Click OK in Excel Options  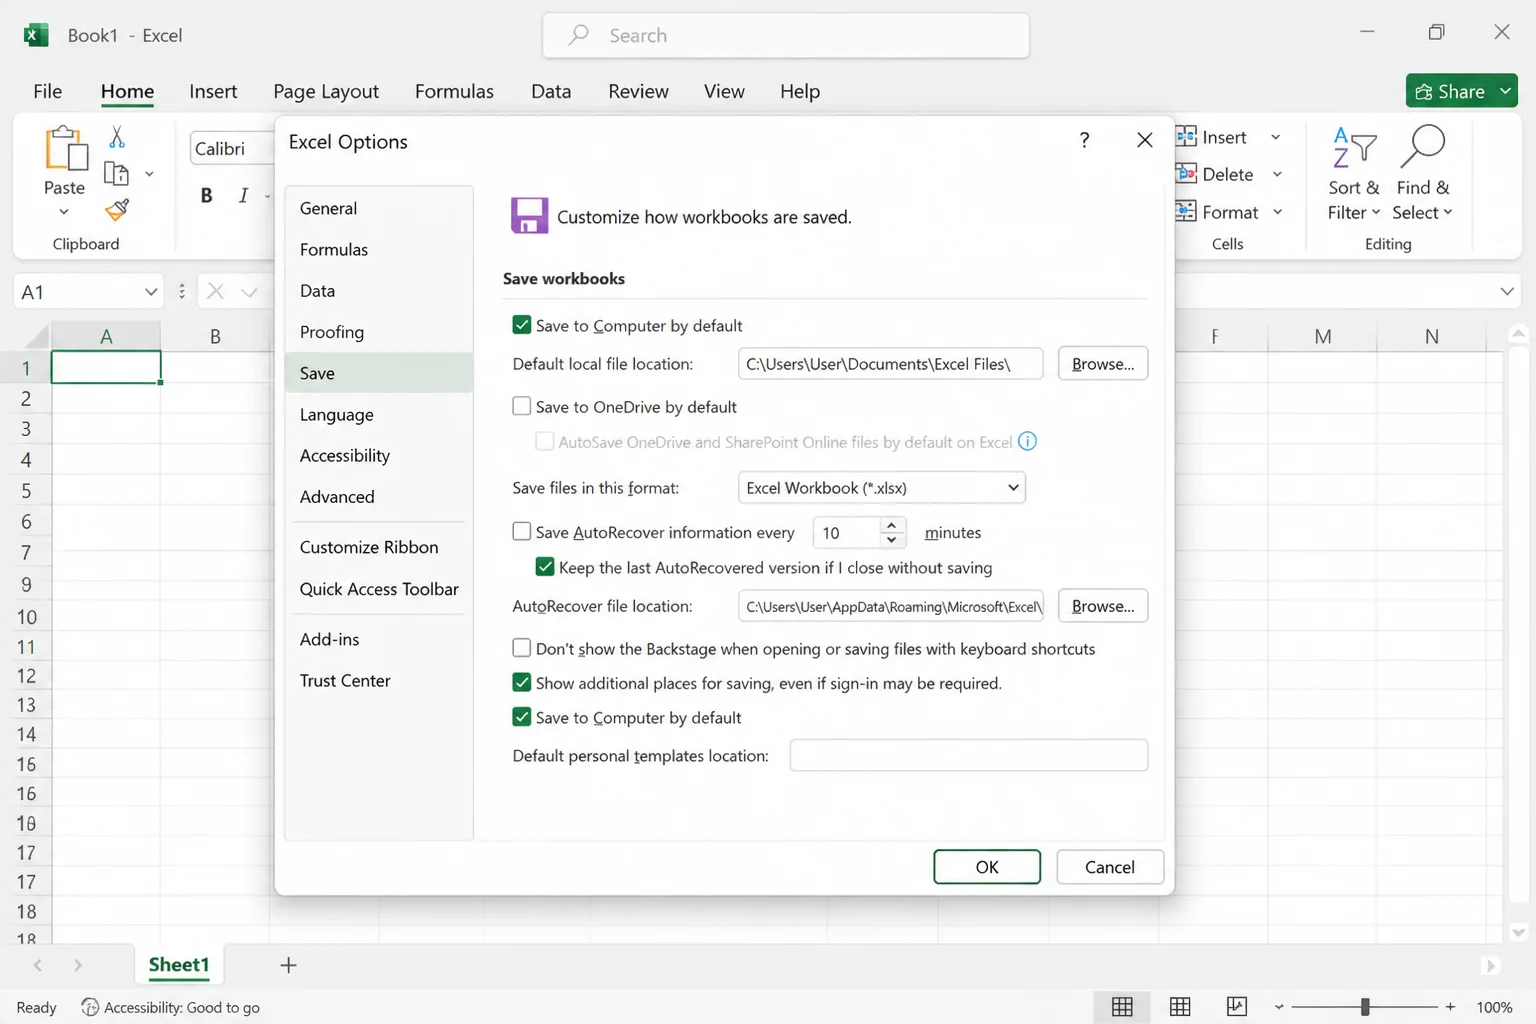click(x=987, y=867)
